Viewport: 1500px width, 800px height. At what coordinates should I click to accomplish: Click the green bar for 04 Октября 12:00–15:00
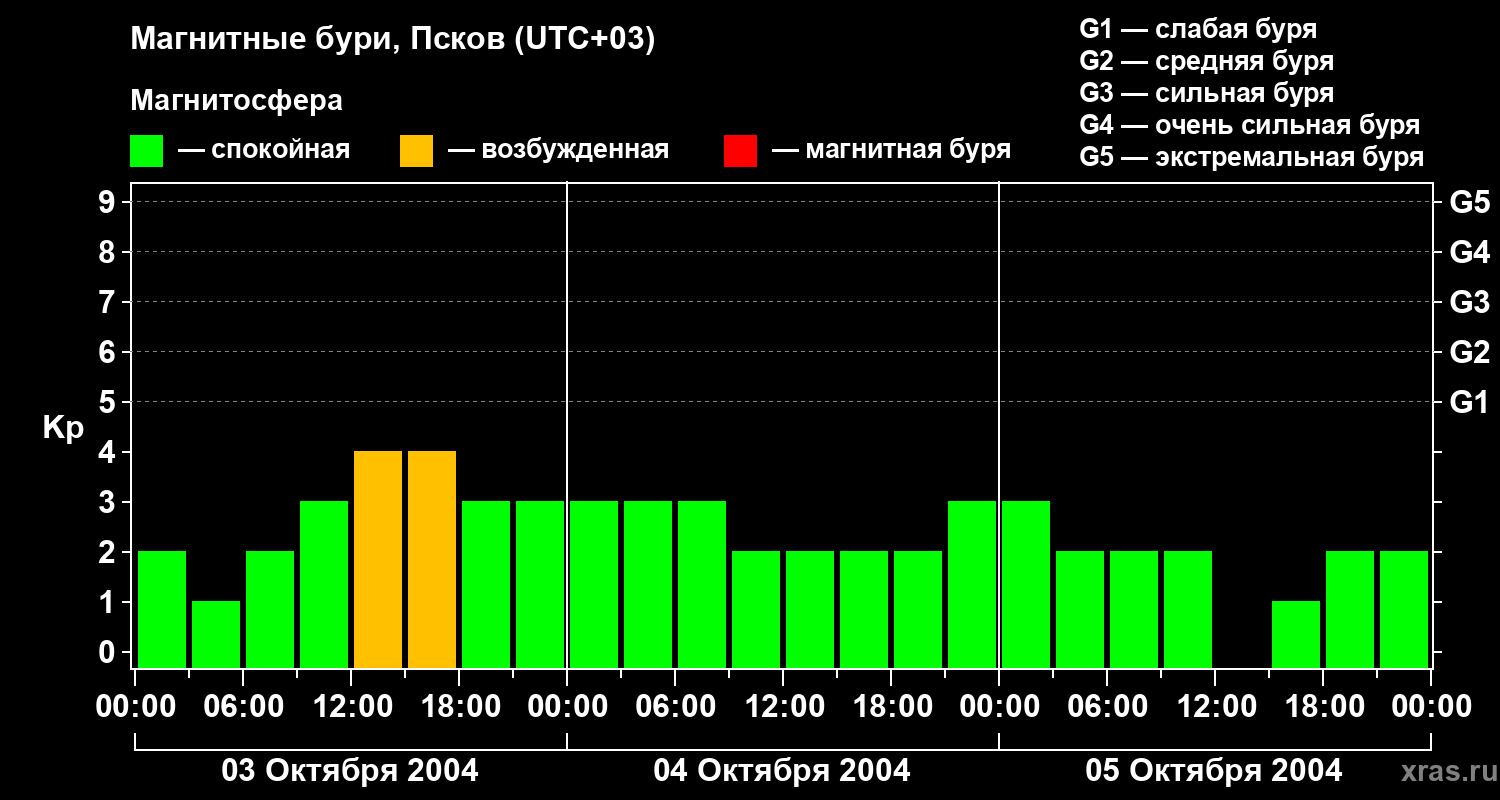point(810,609)
